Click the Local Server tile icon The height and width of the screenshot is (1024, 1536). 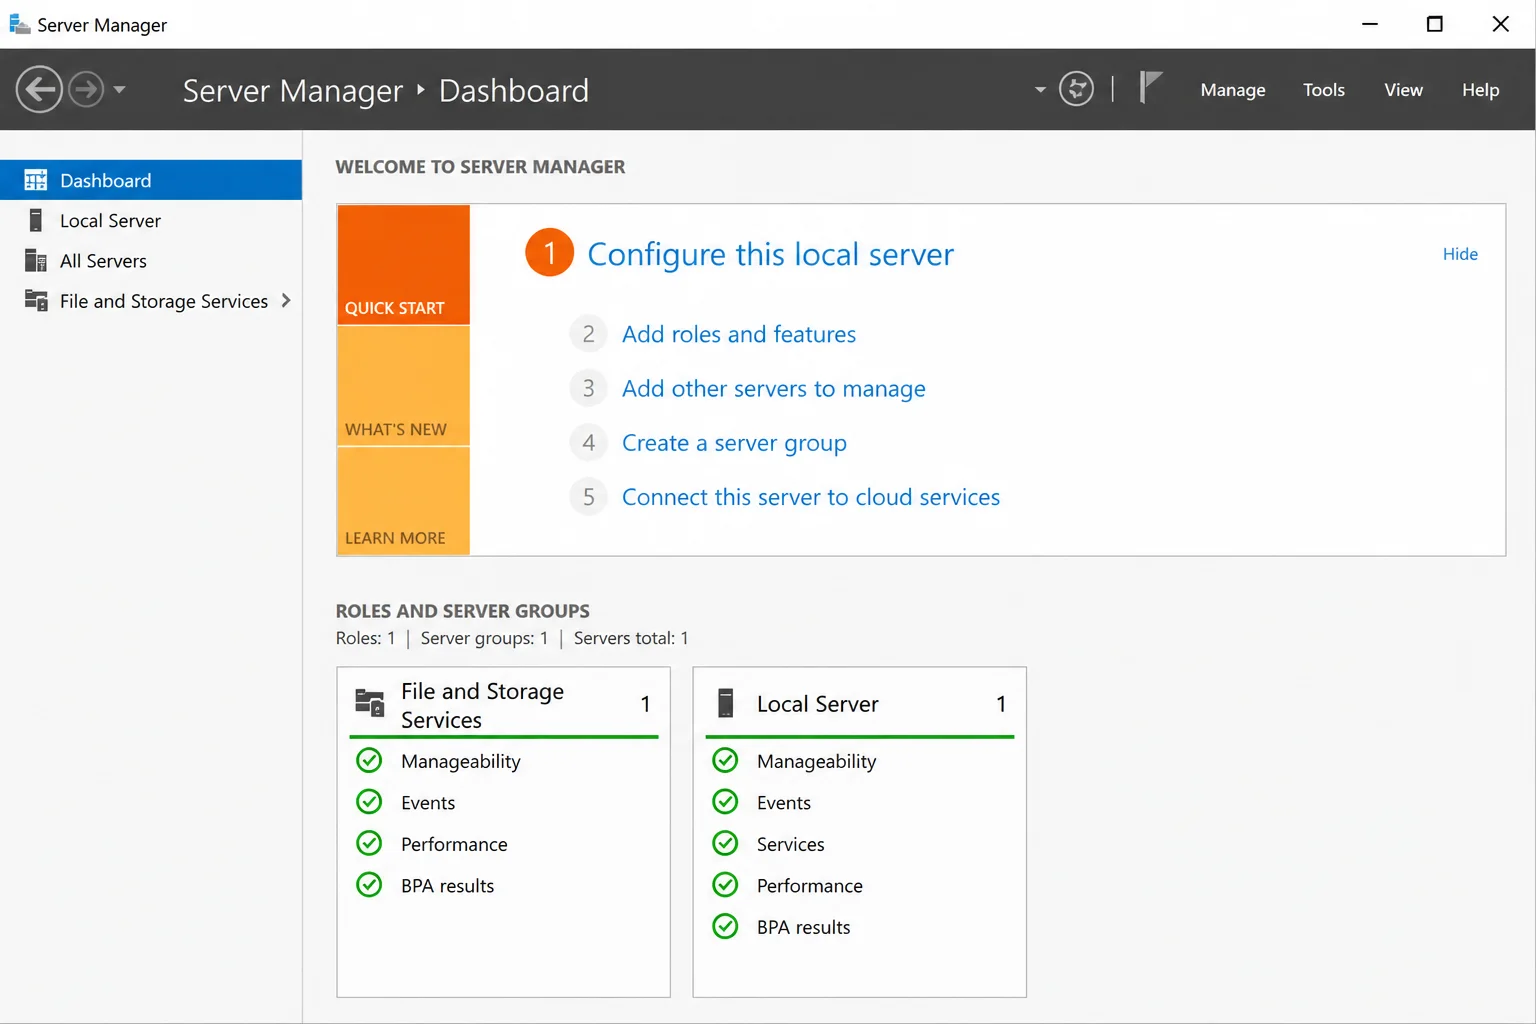pos(726,703)
